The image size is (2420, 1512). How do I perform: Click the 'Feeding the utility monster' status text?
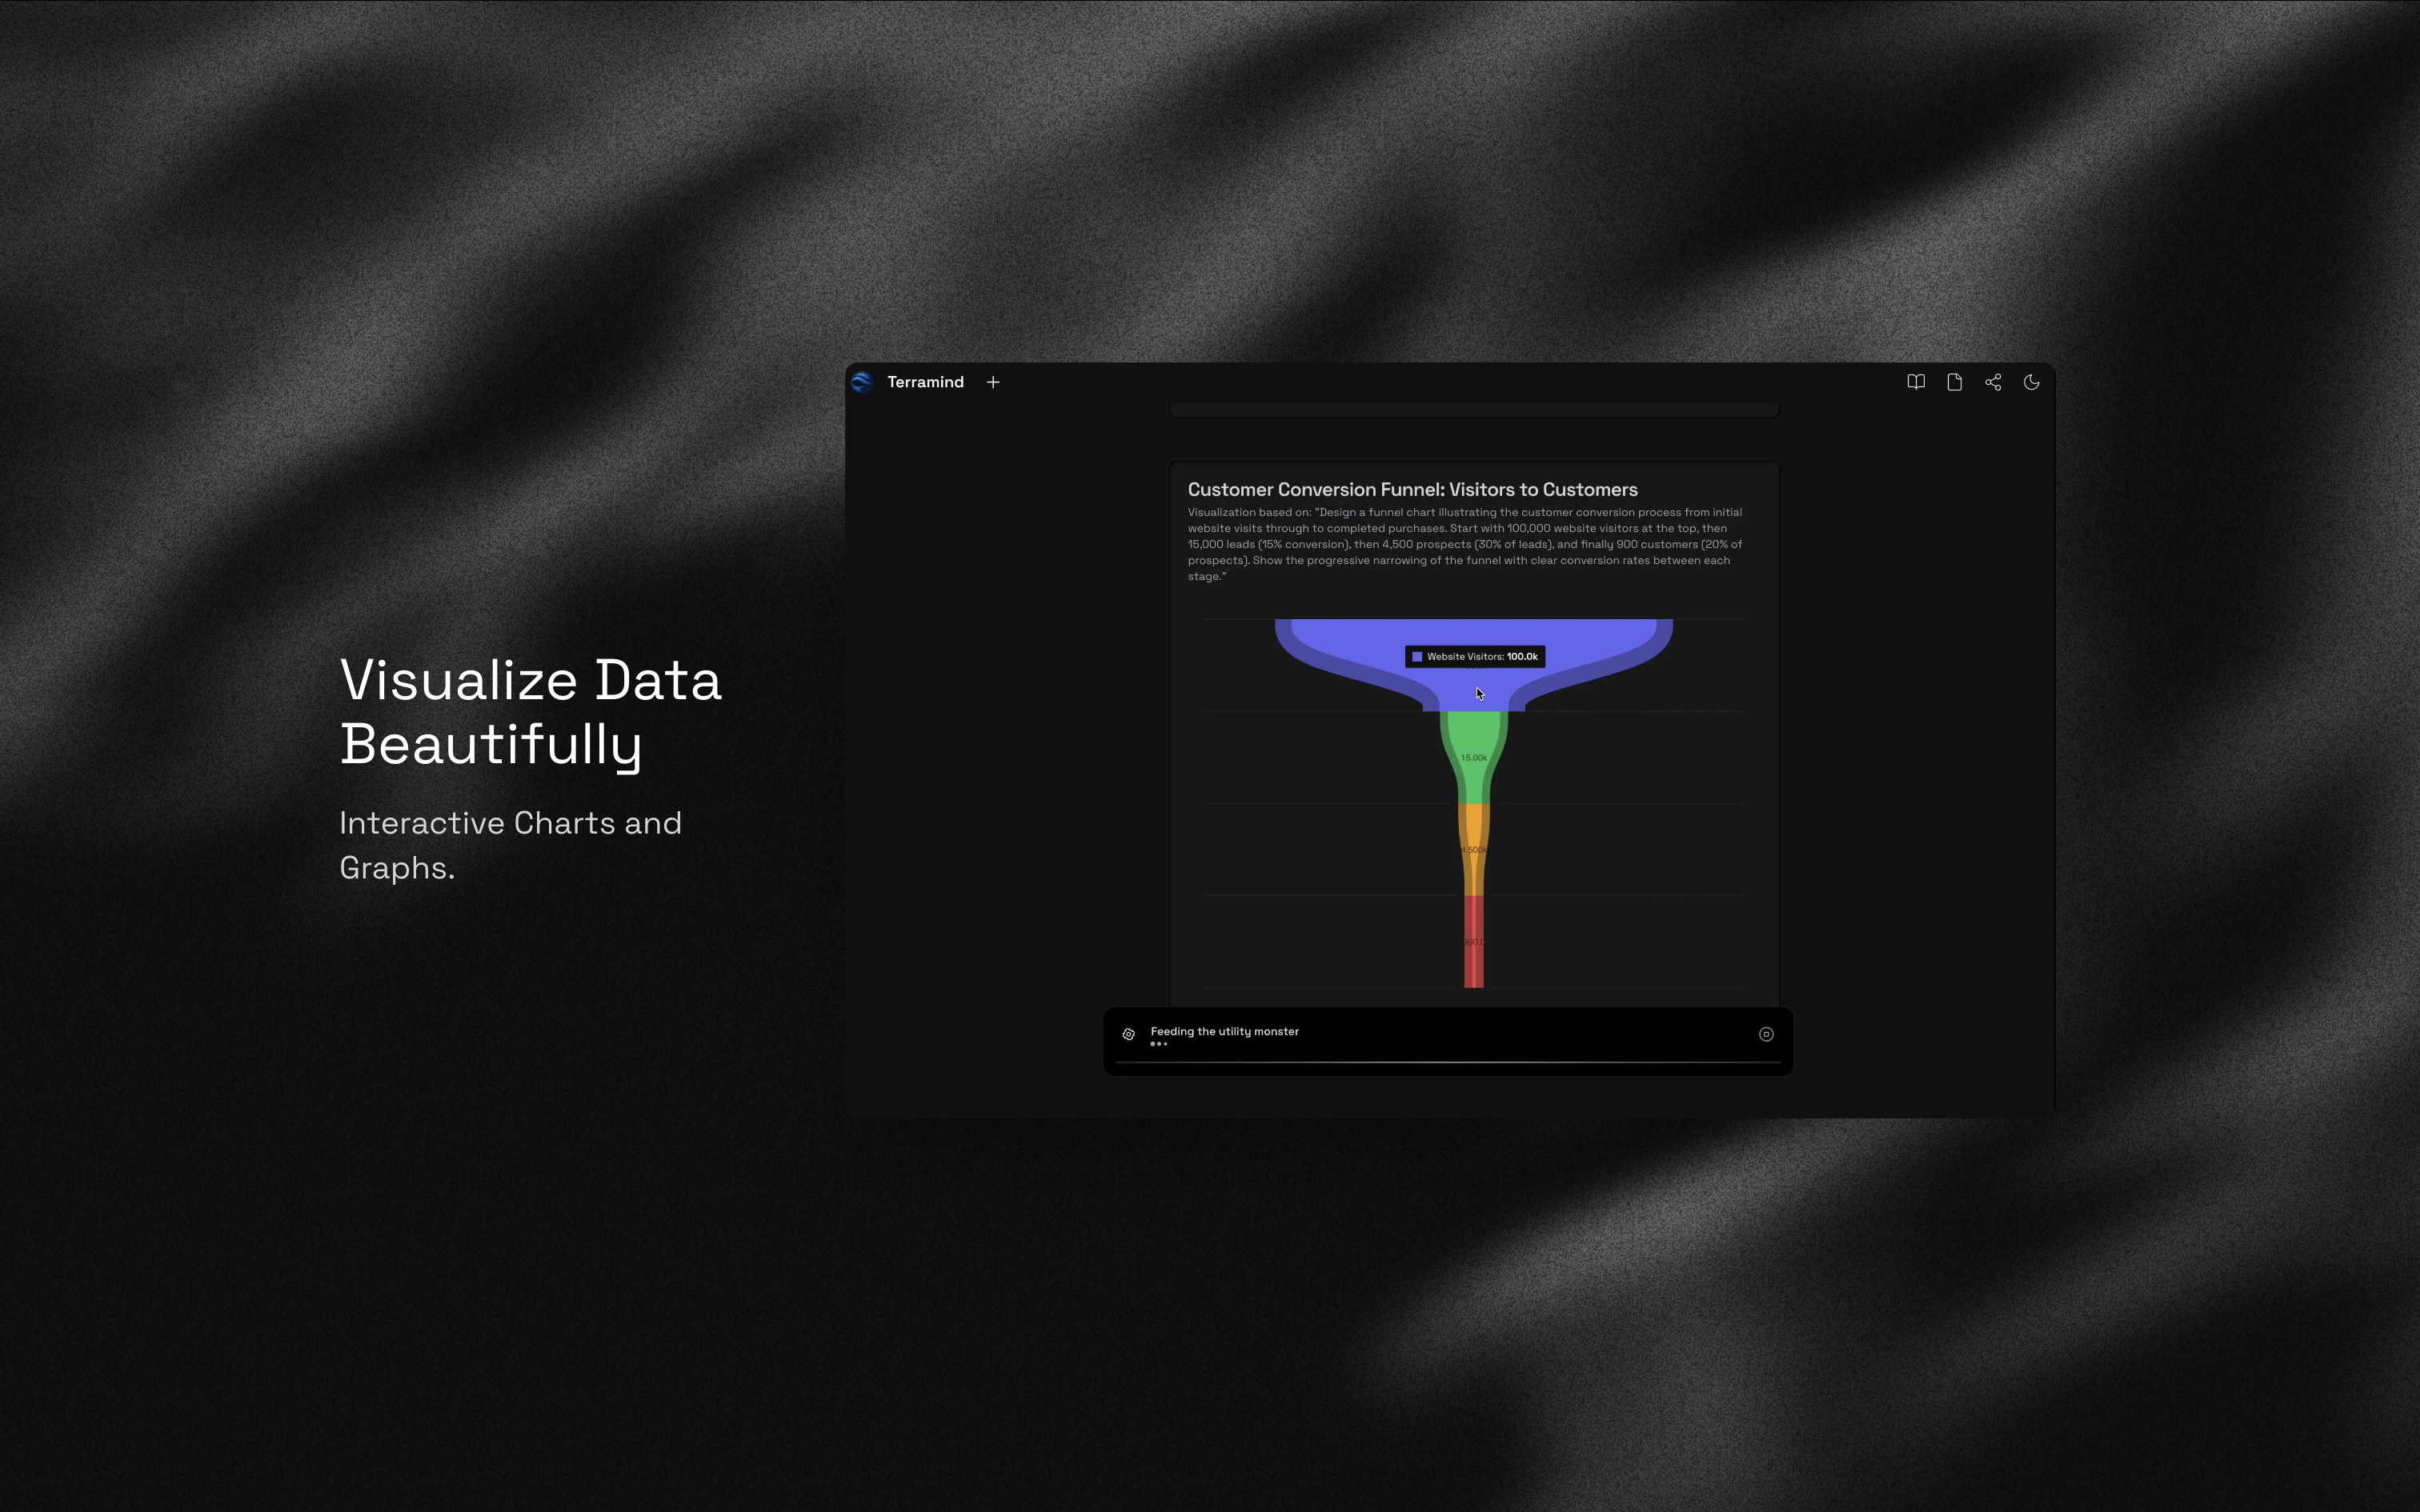point(1224,1031)
